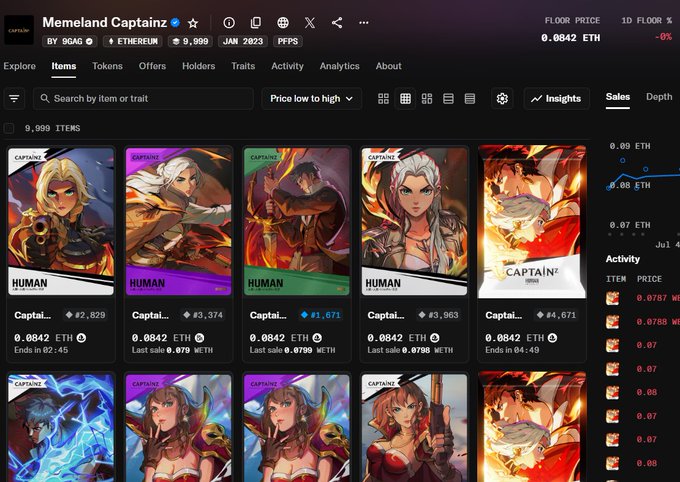
Task: Open the green Human card #1,671 image
Action: 297,222
